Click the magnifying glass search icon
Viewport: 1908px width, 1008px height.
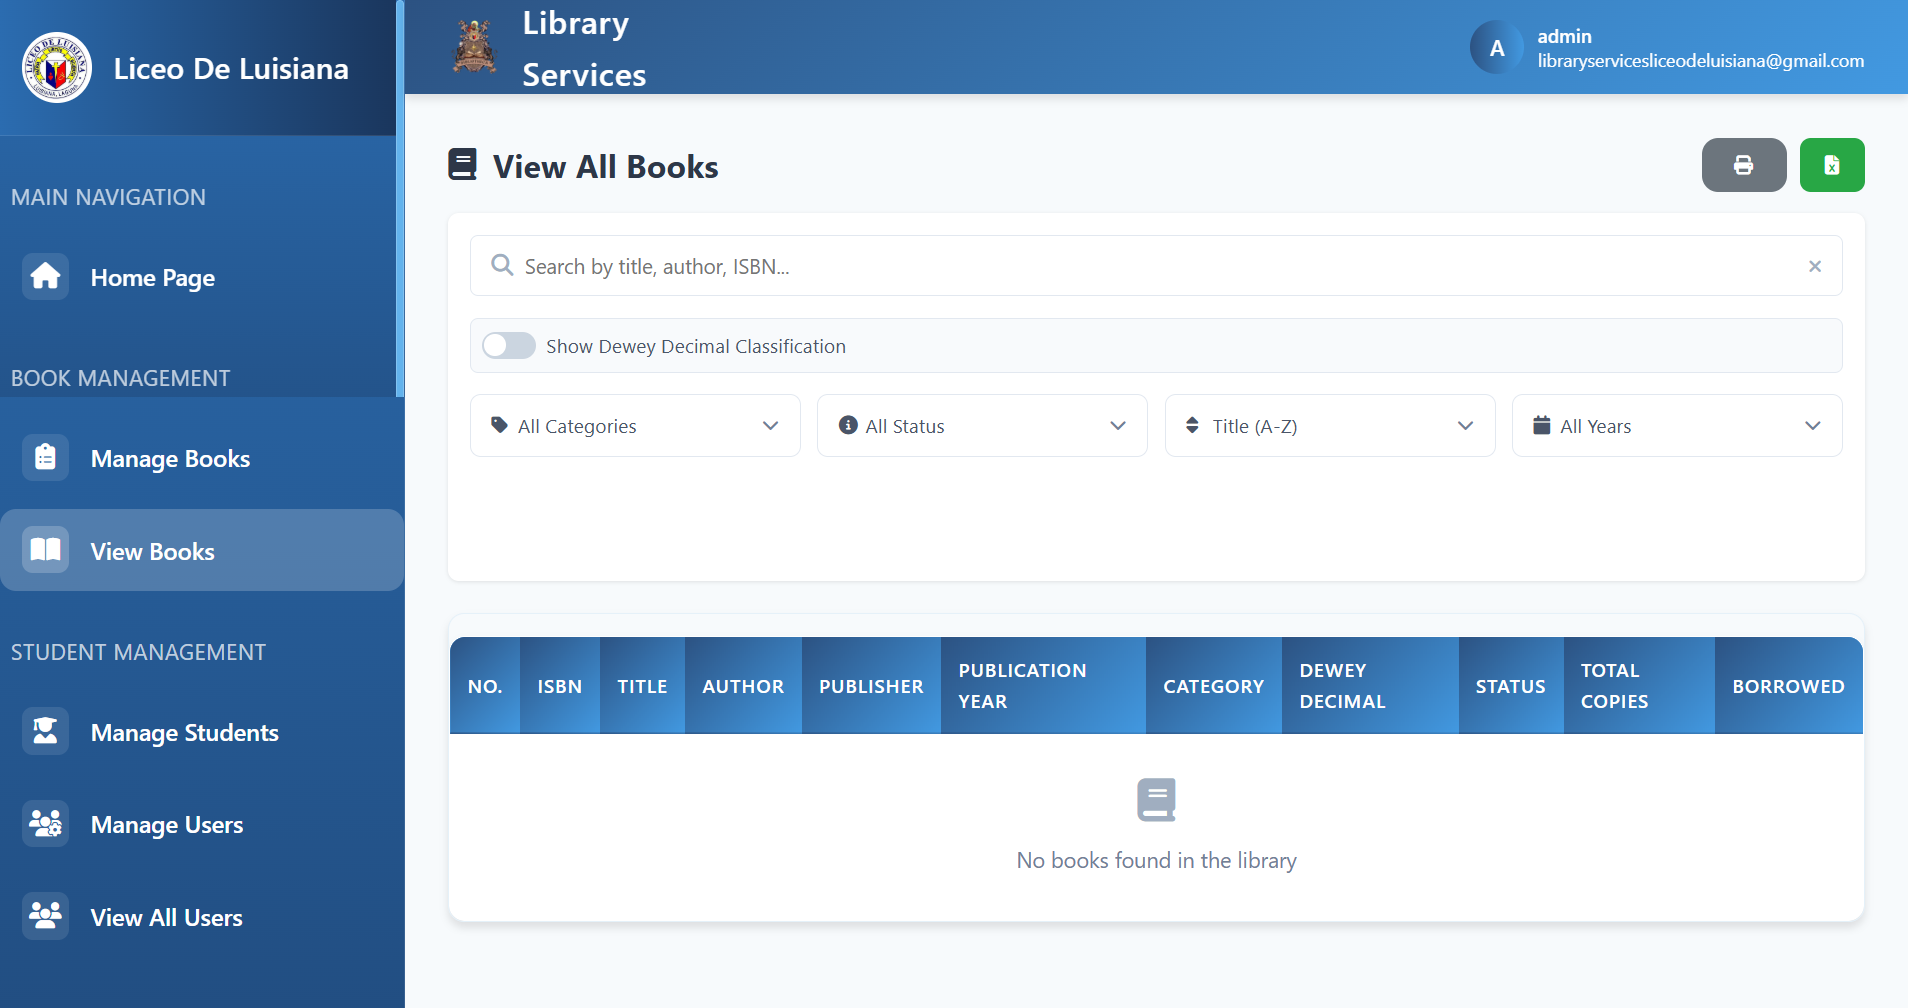coord(502,265)
